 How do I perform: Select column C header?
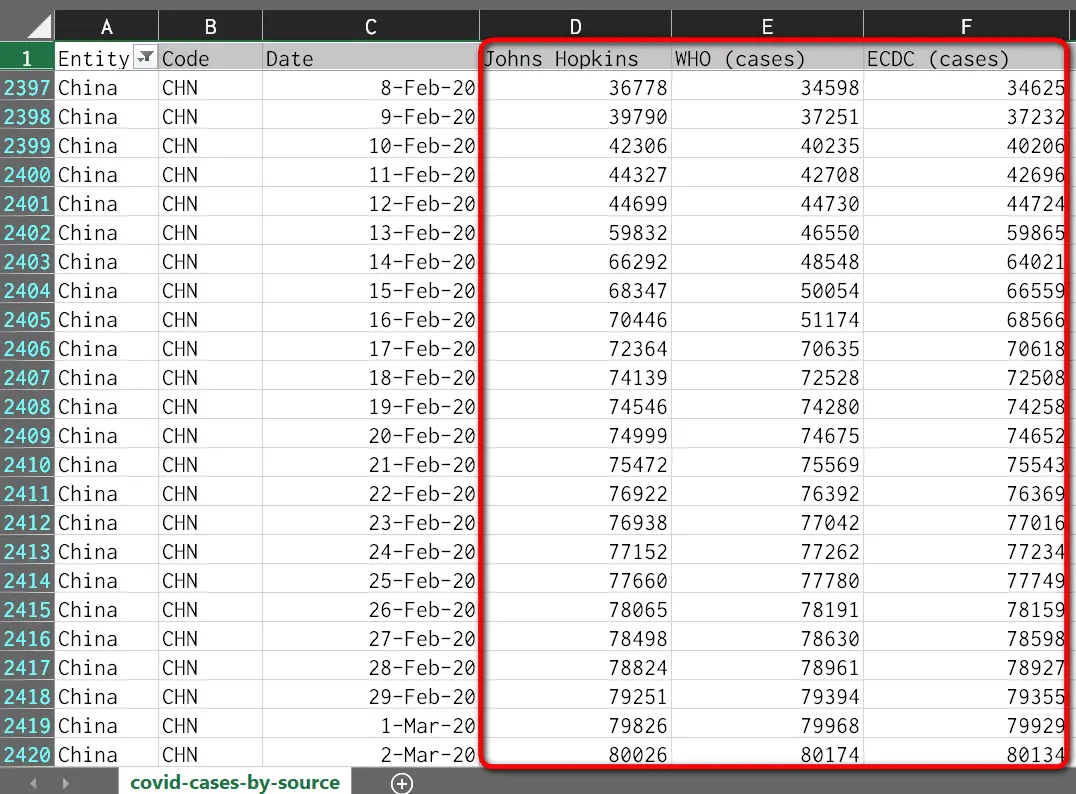point(371,26)
